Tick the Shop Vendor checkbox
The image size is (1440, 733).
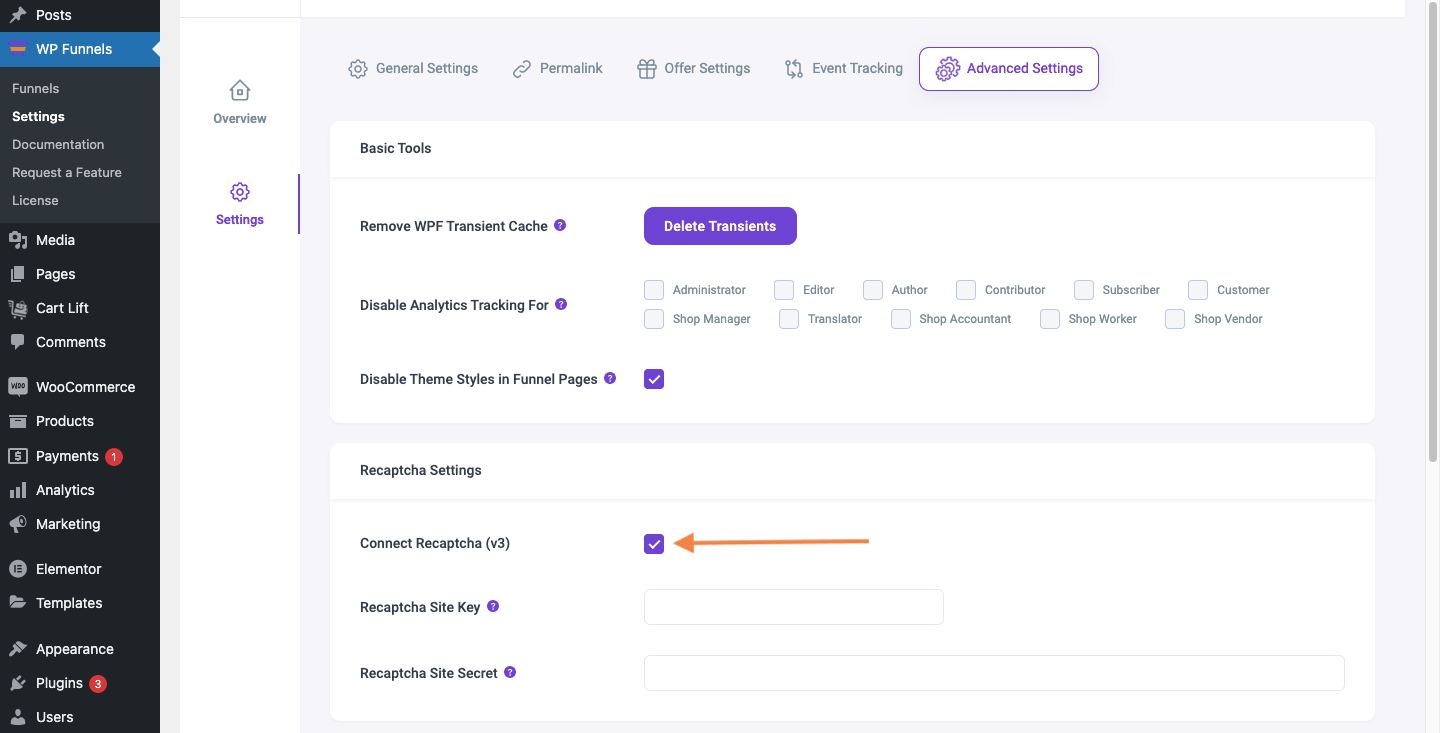[x=1175, y=319]
